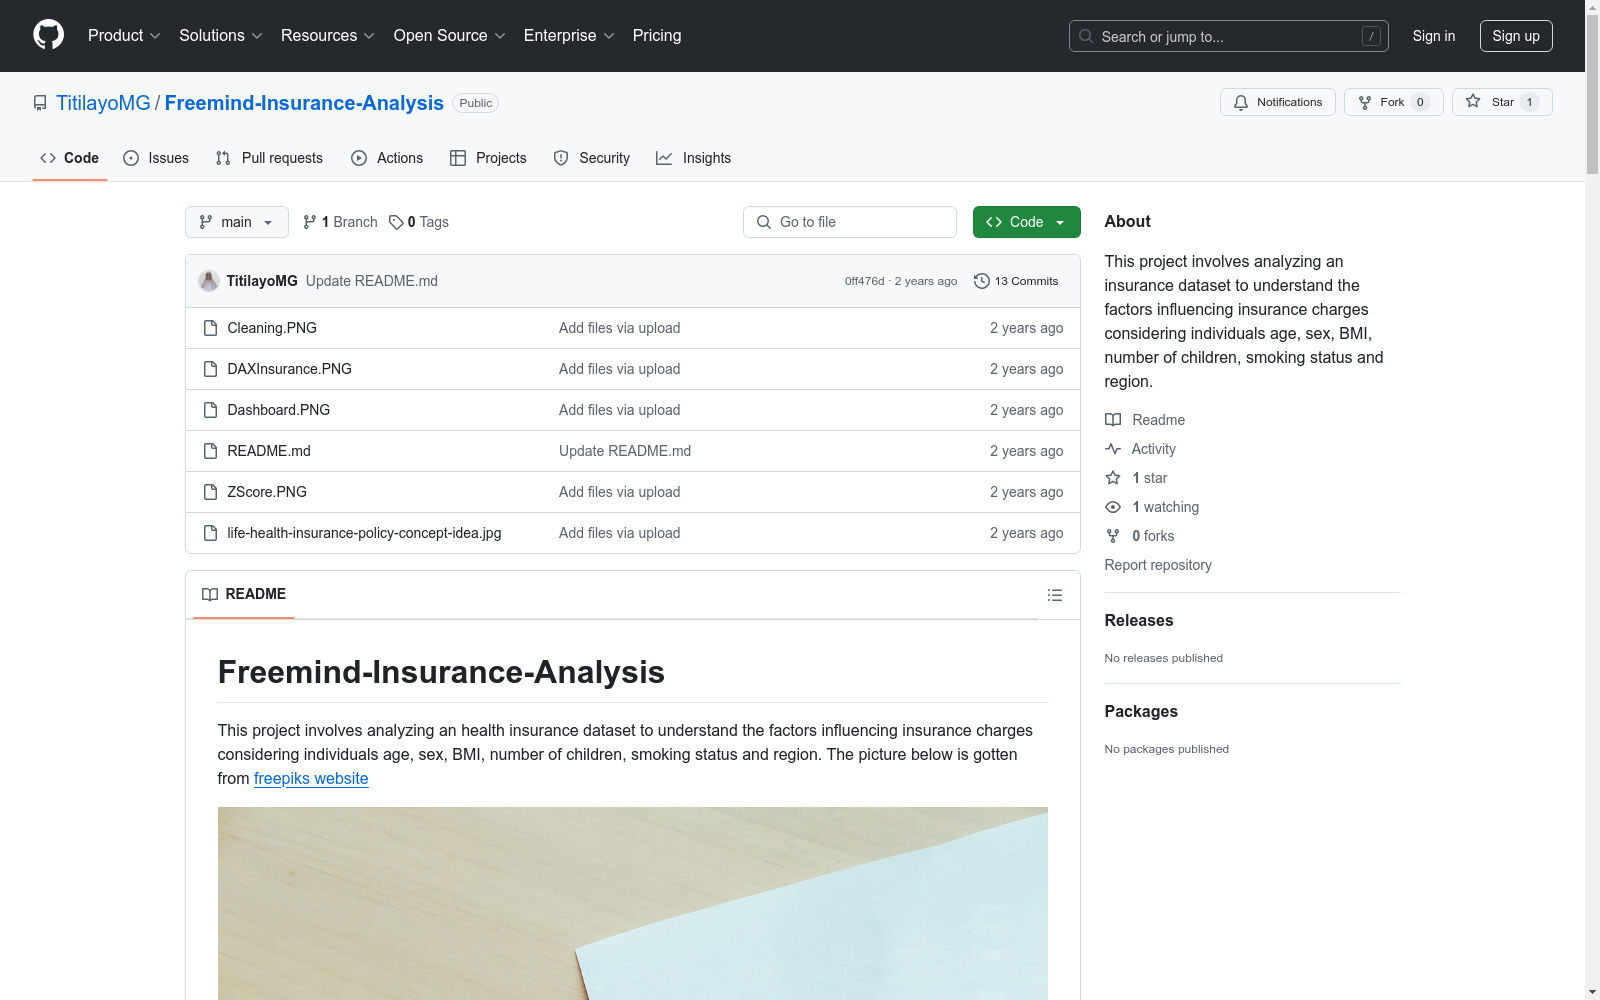View 13 Commits history
The image size is (1600, 1000).
(1016, 281)
